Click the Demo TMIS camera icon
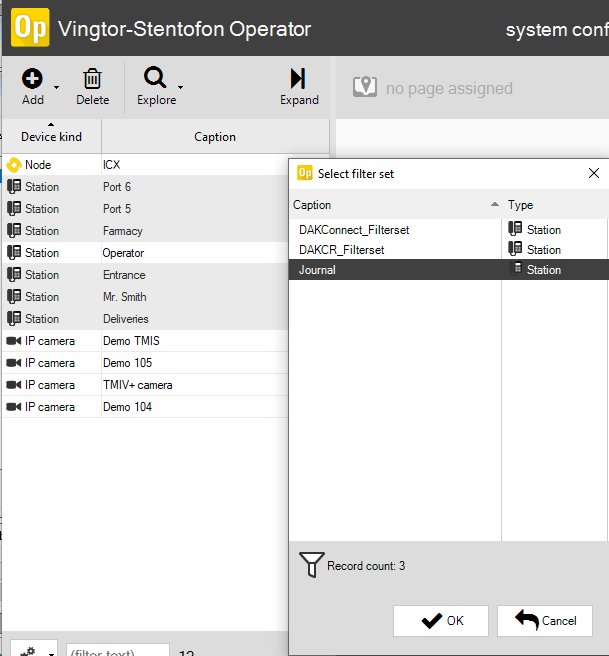Image resolution: width=609 pixels, height=656 pixels. click(14, 341)
